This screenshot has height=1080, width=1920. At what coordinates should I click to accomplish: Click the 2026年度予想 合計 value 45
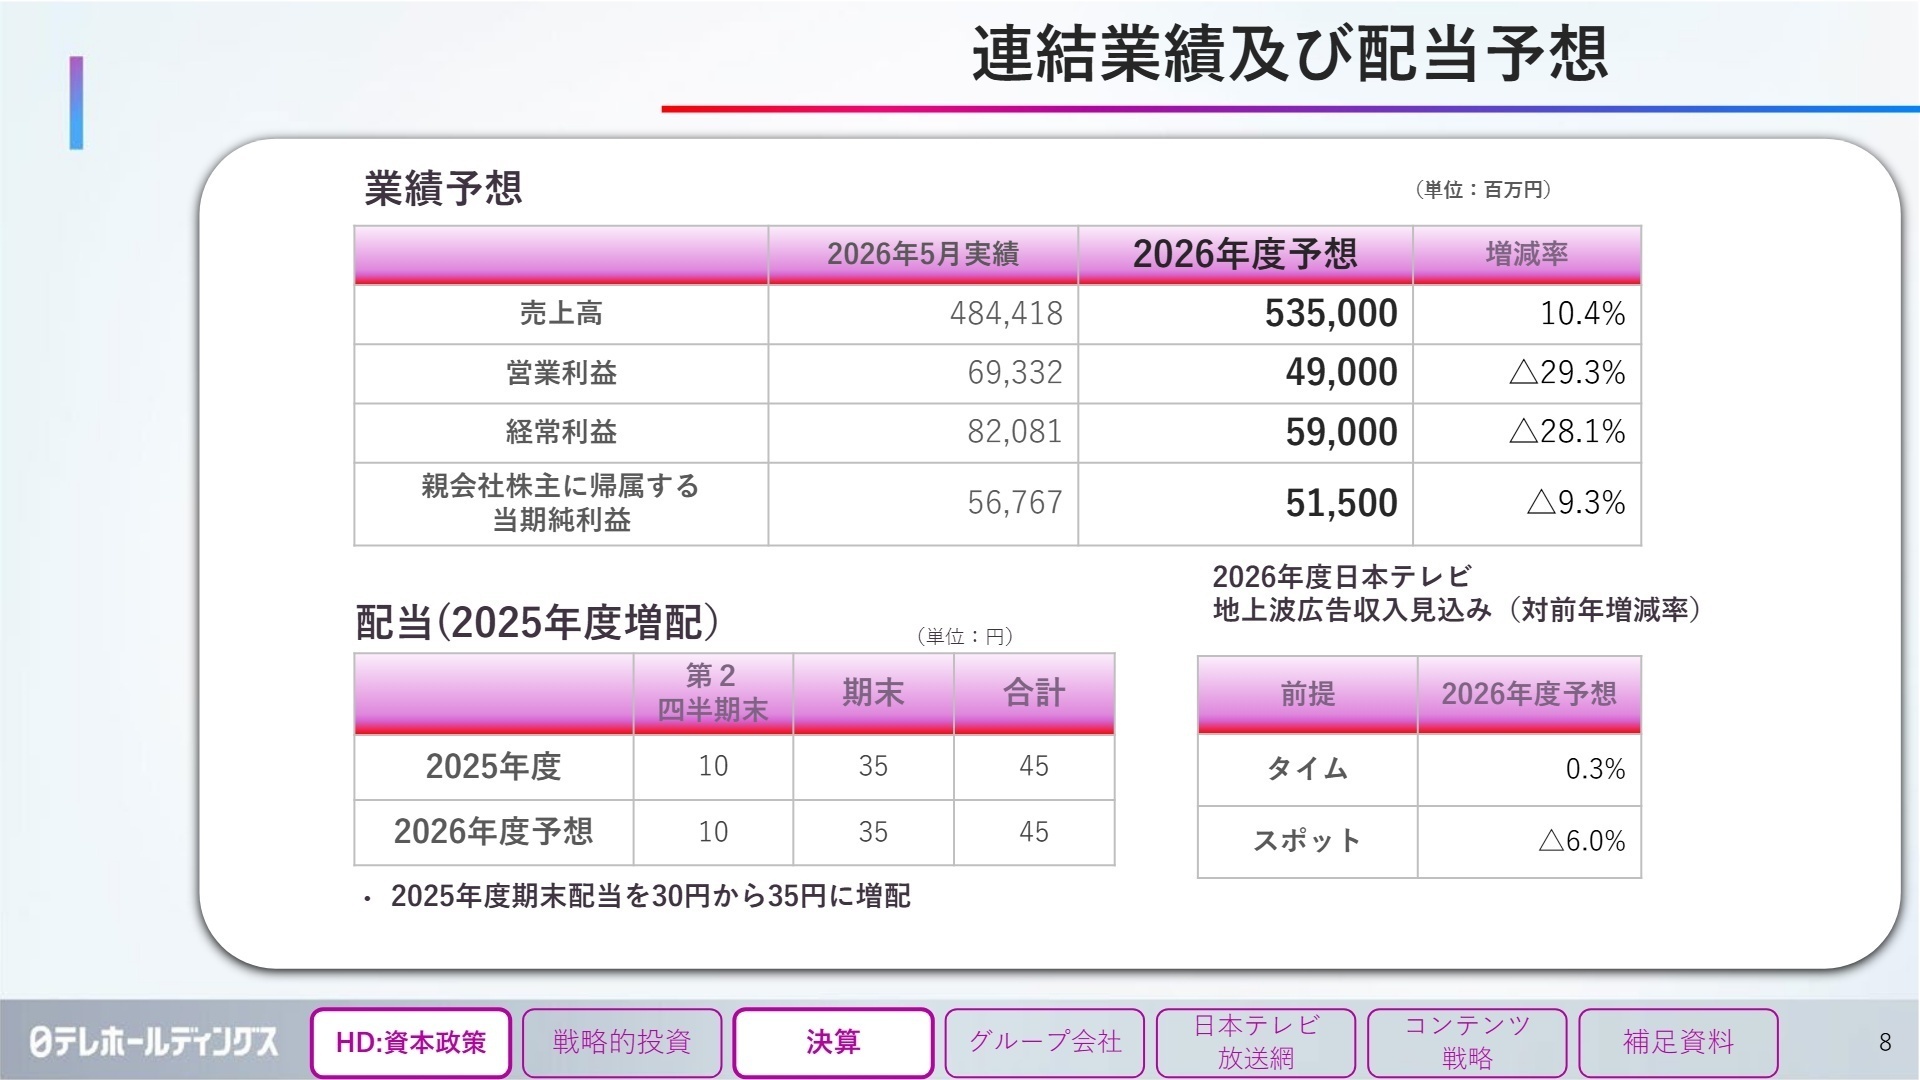1034,832
